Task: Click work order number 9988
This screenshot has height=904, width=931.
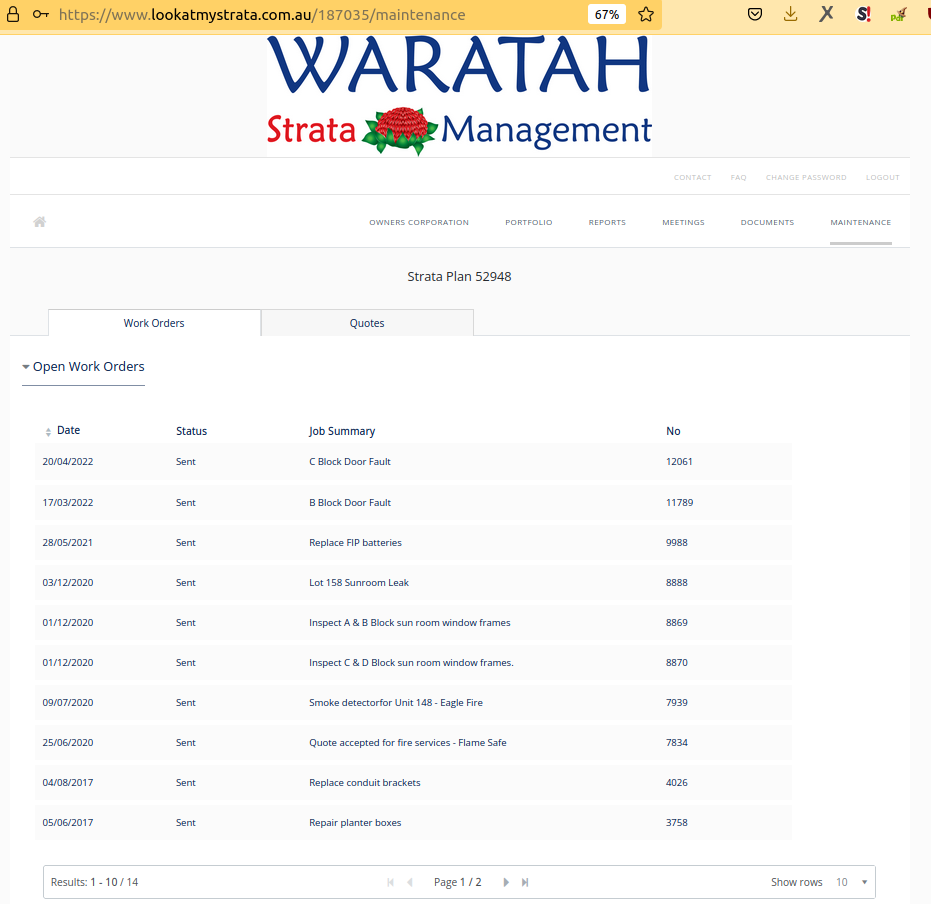Action: 676,543
